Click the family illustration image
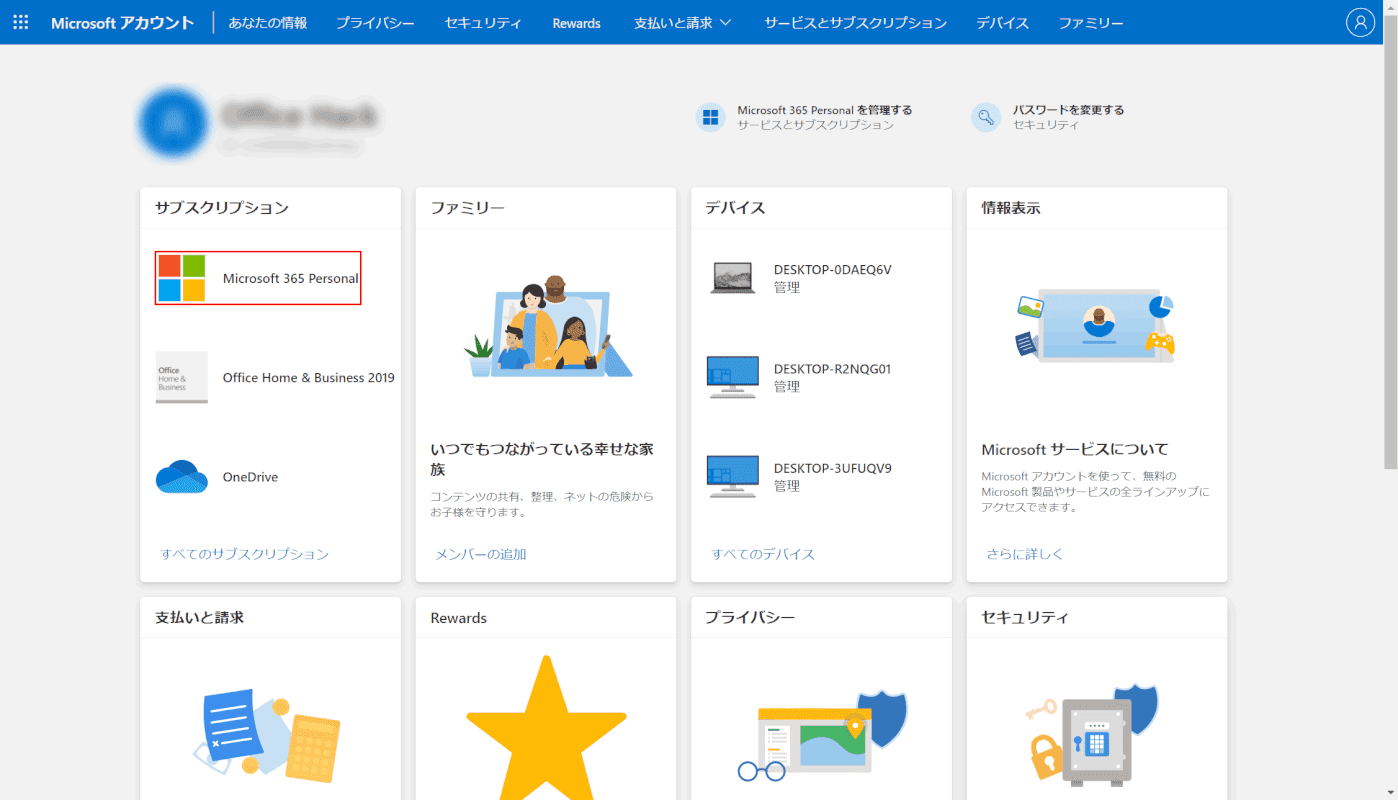Screen dimensions: 1398x800 point(546,326)
